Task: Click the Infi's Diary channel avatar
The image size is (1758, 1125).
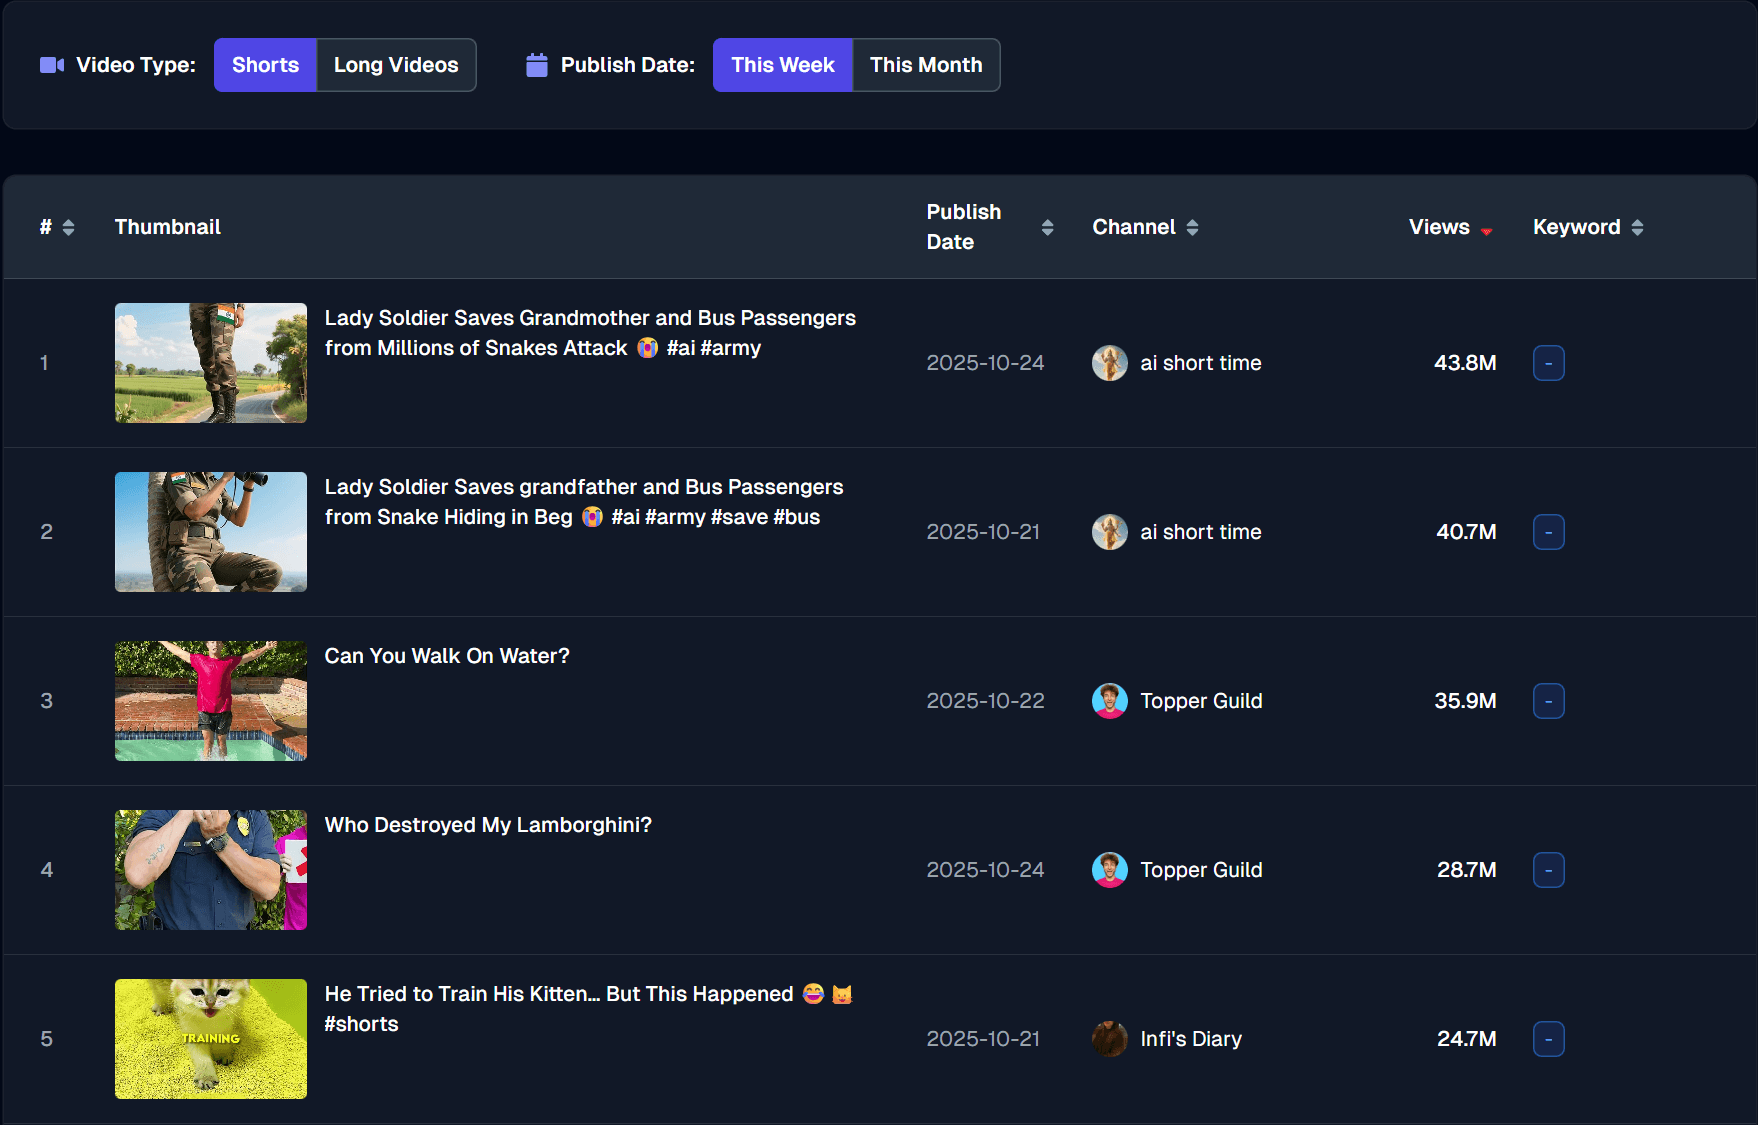Action: pos(1110,1039)
